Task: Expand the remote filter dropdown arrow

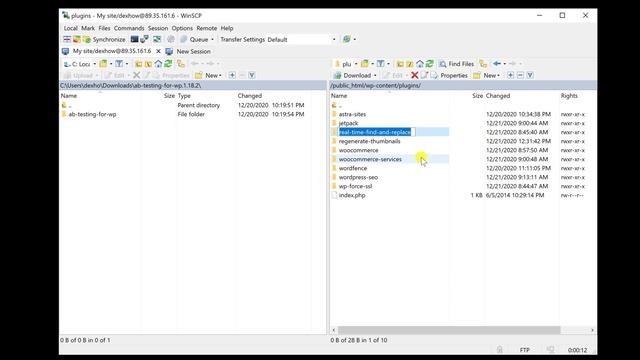Action: (x=388, y=64)
